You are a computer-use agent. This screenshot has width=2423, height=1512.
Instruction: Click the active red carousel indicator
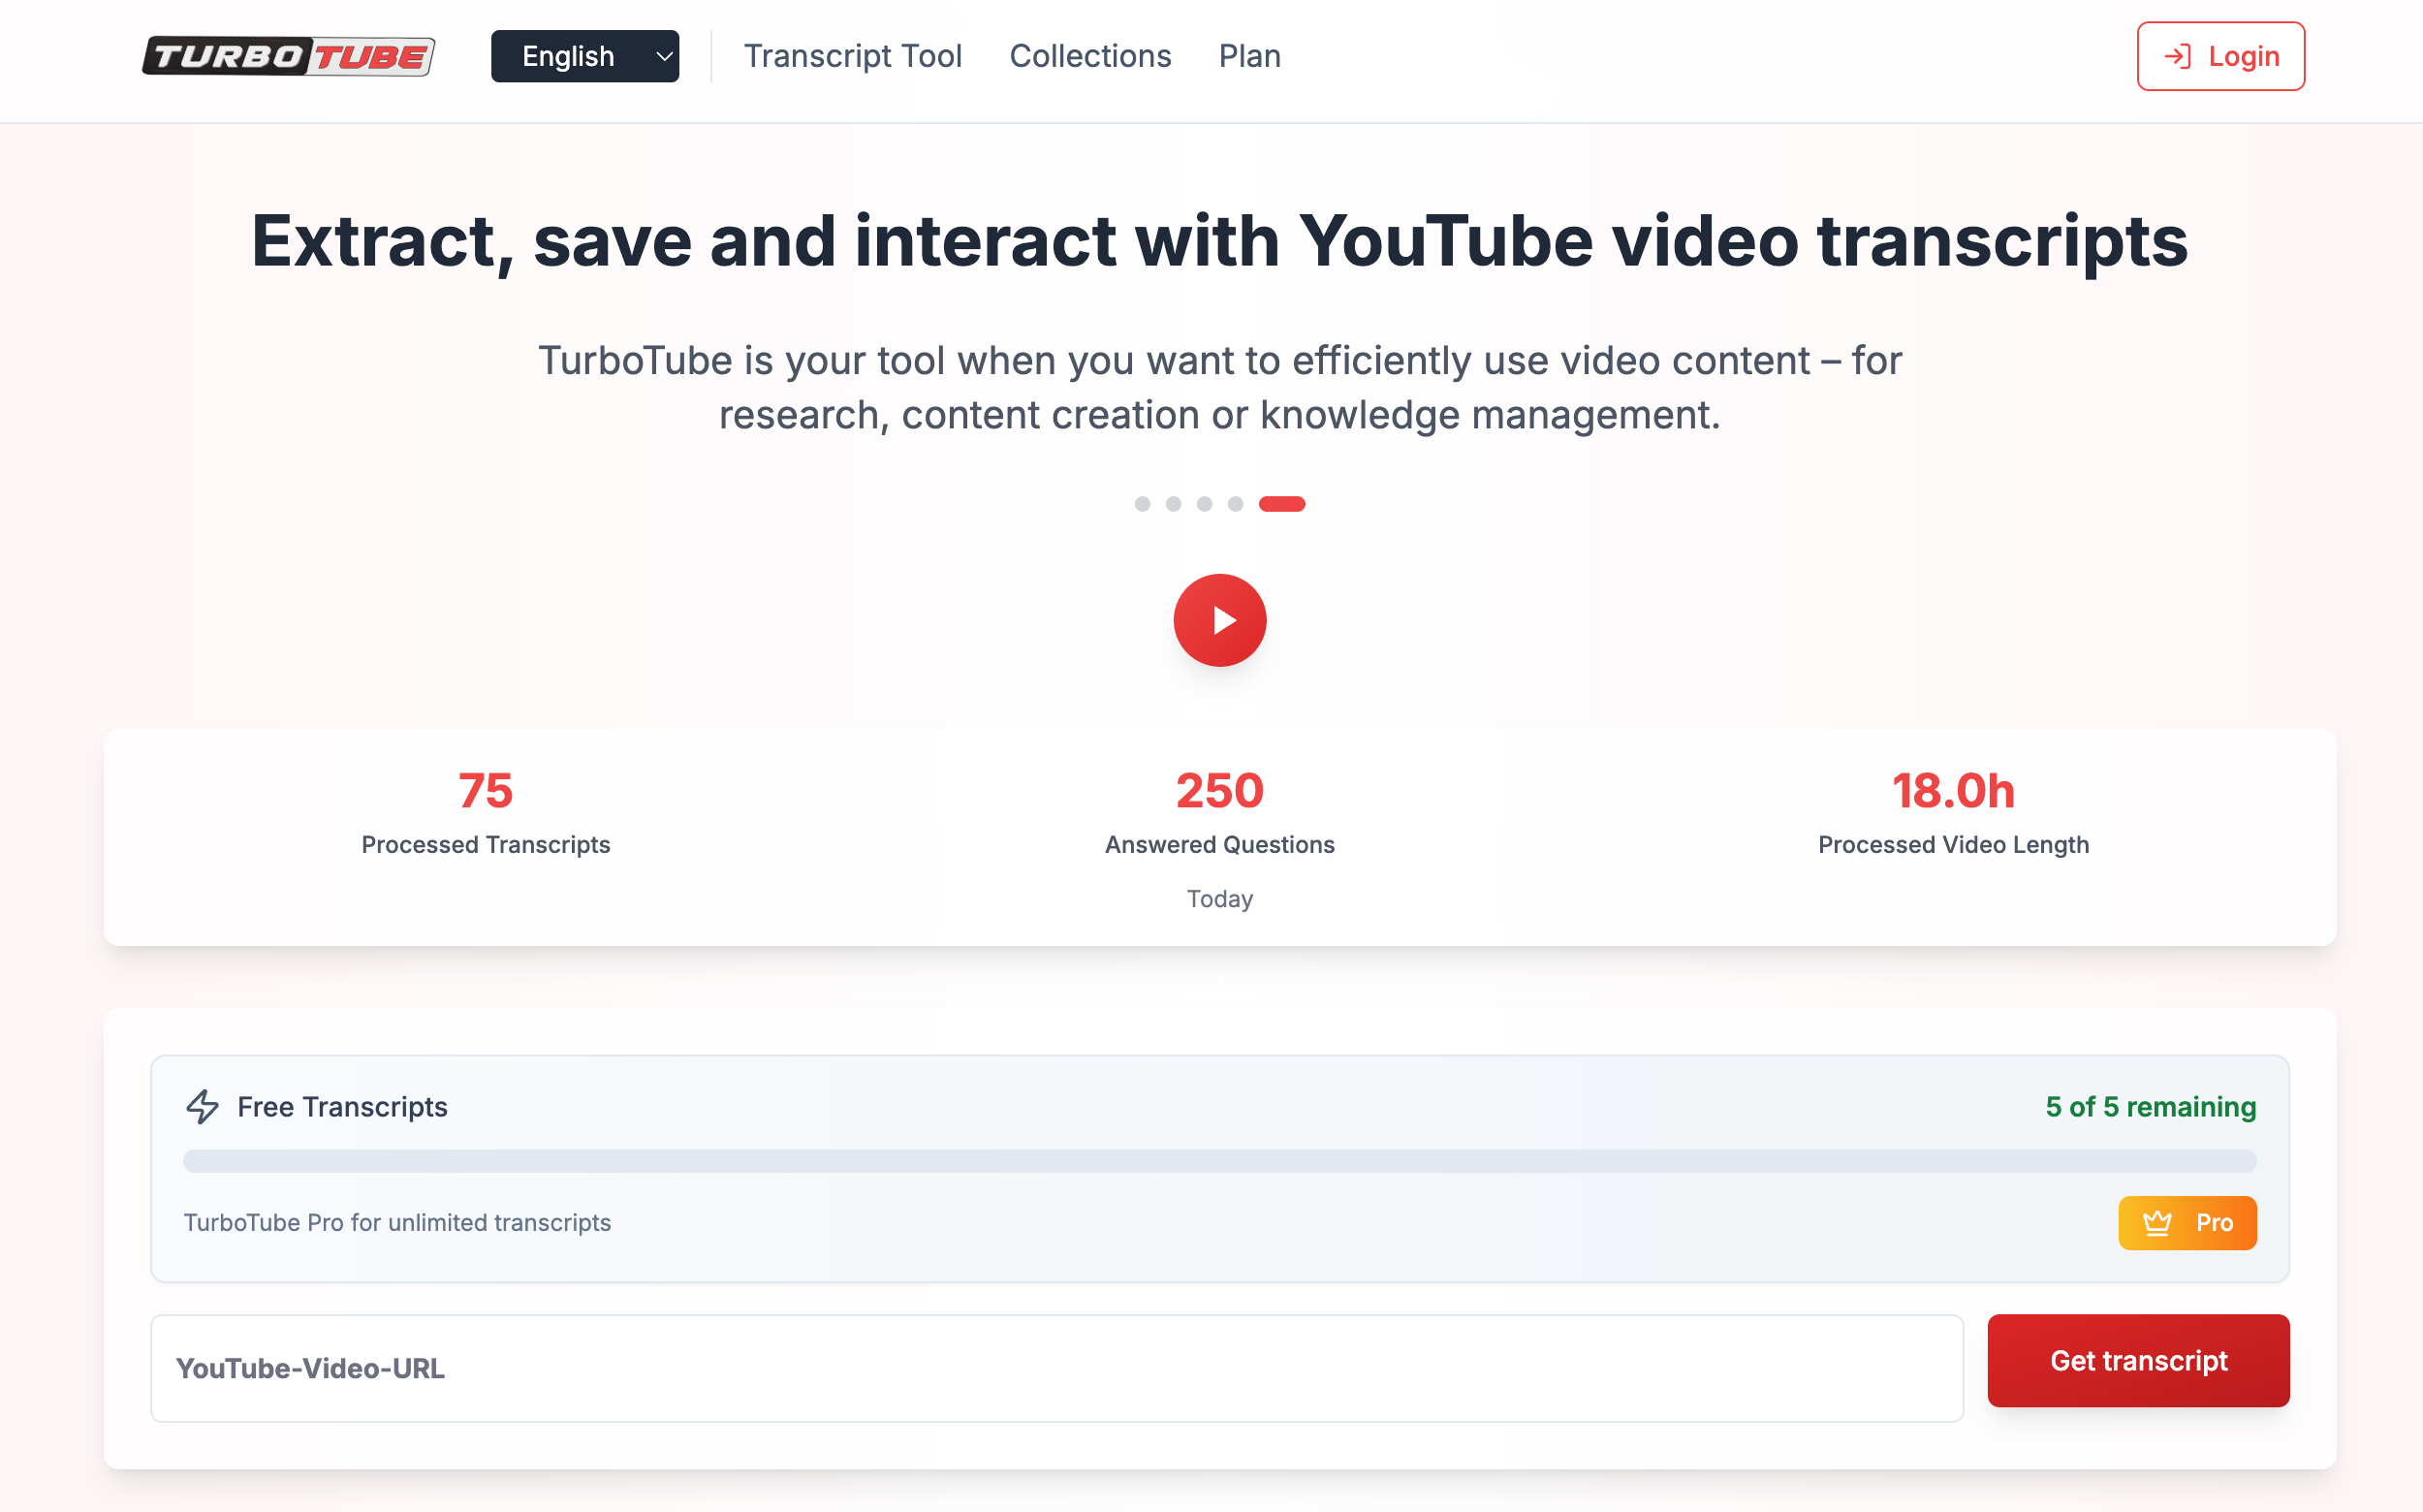1281,504
